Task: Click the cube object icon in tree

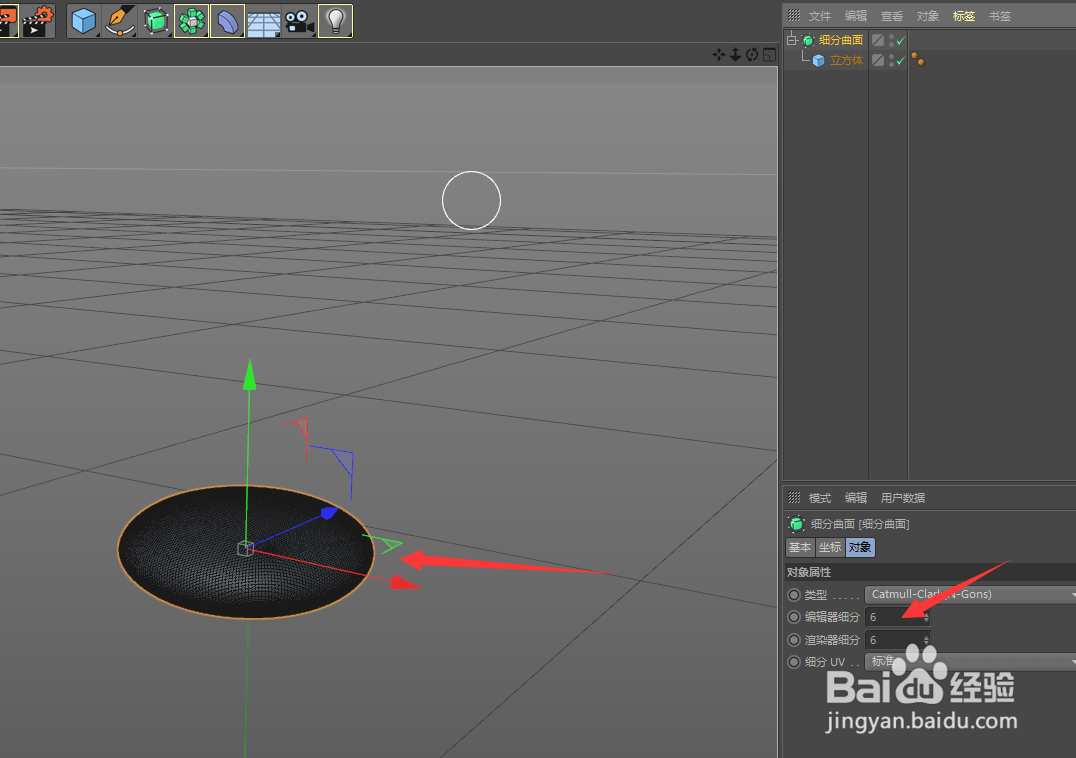Action: [819, 60]
